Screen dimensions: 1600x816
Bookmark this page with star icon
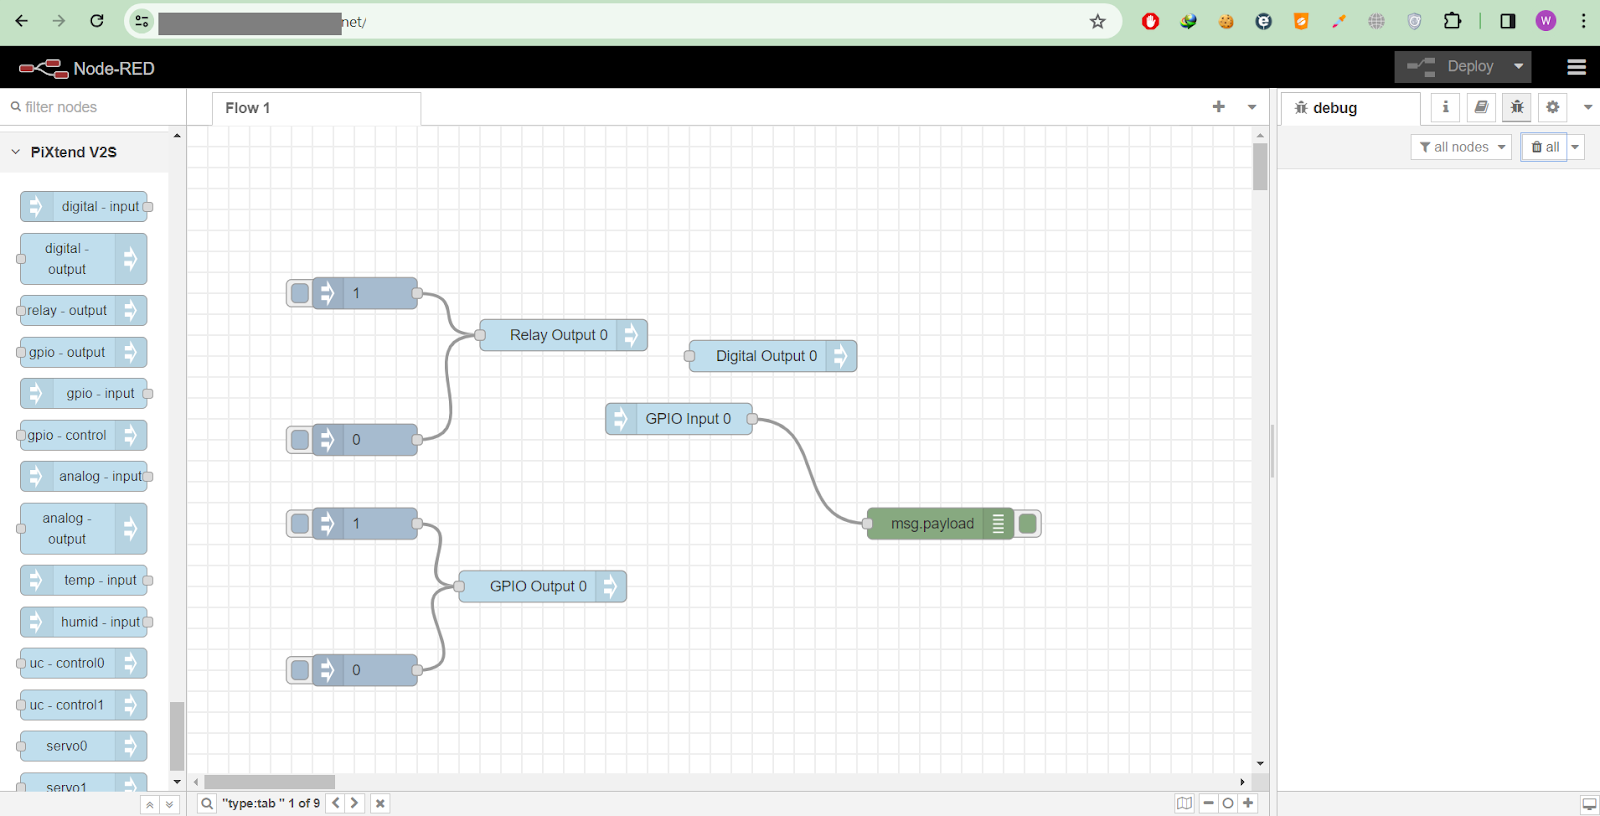(1097, 21)
